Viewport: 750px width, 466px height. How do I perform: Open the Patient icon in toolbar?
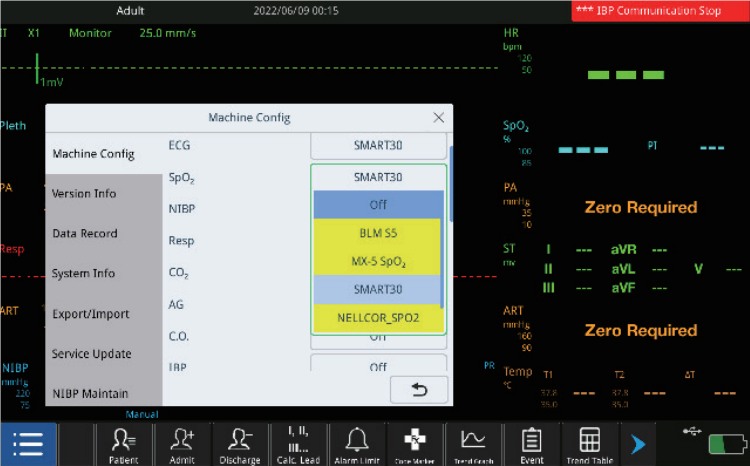coord(124,444)
